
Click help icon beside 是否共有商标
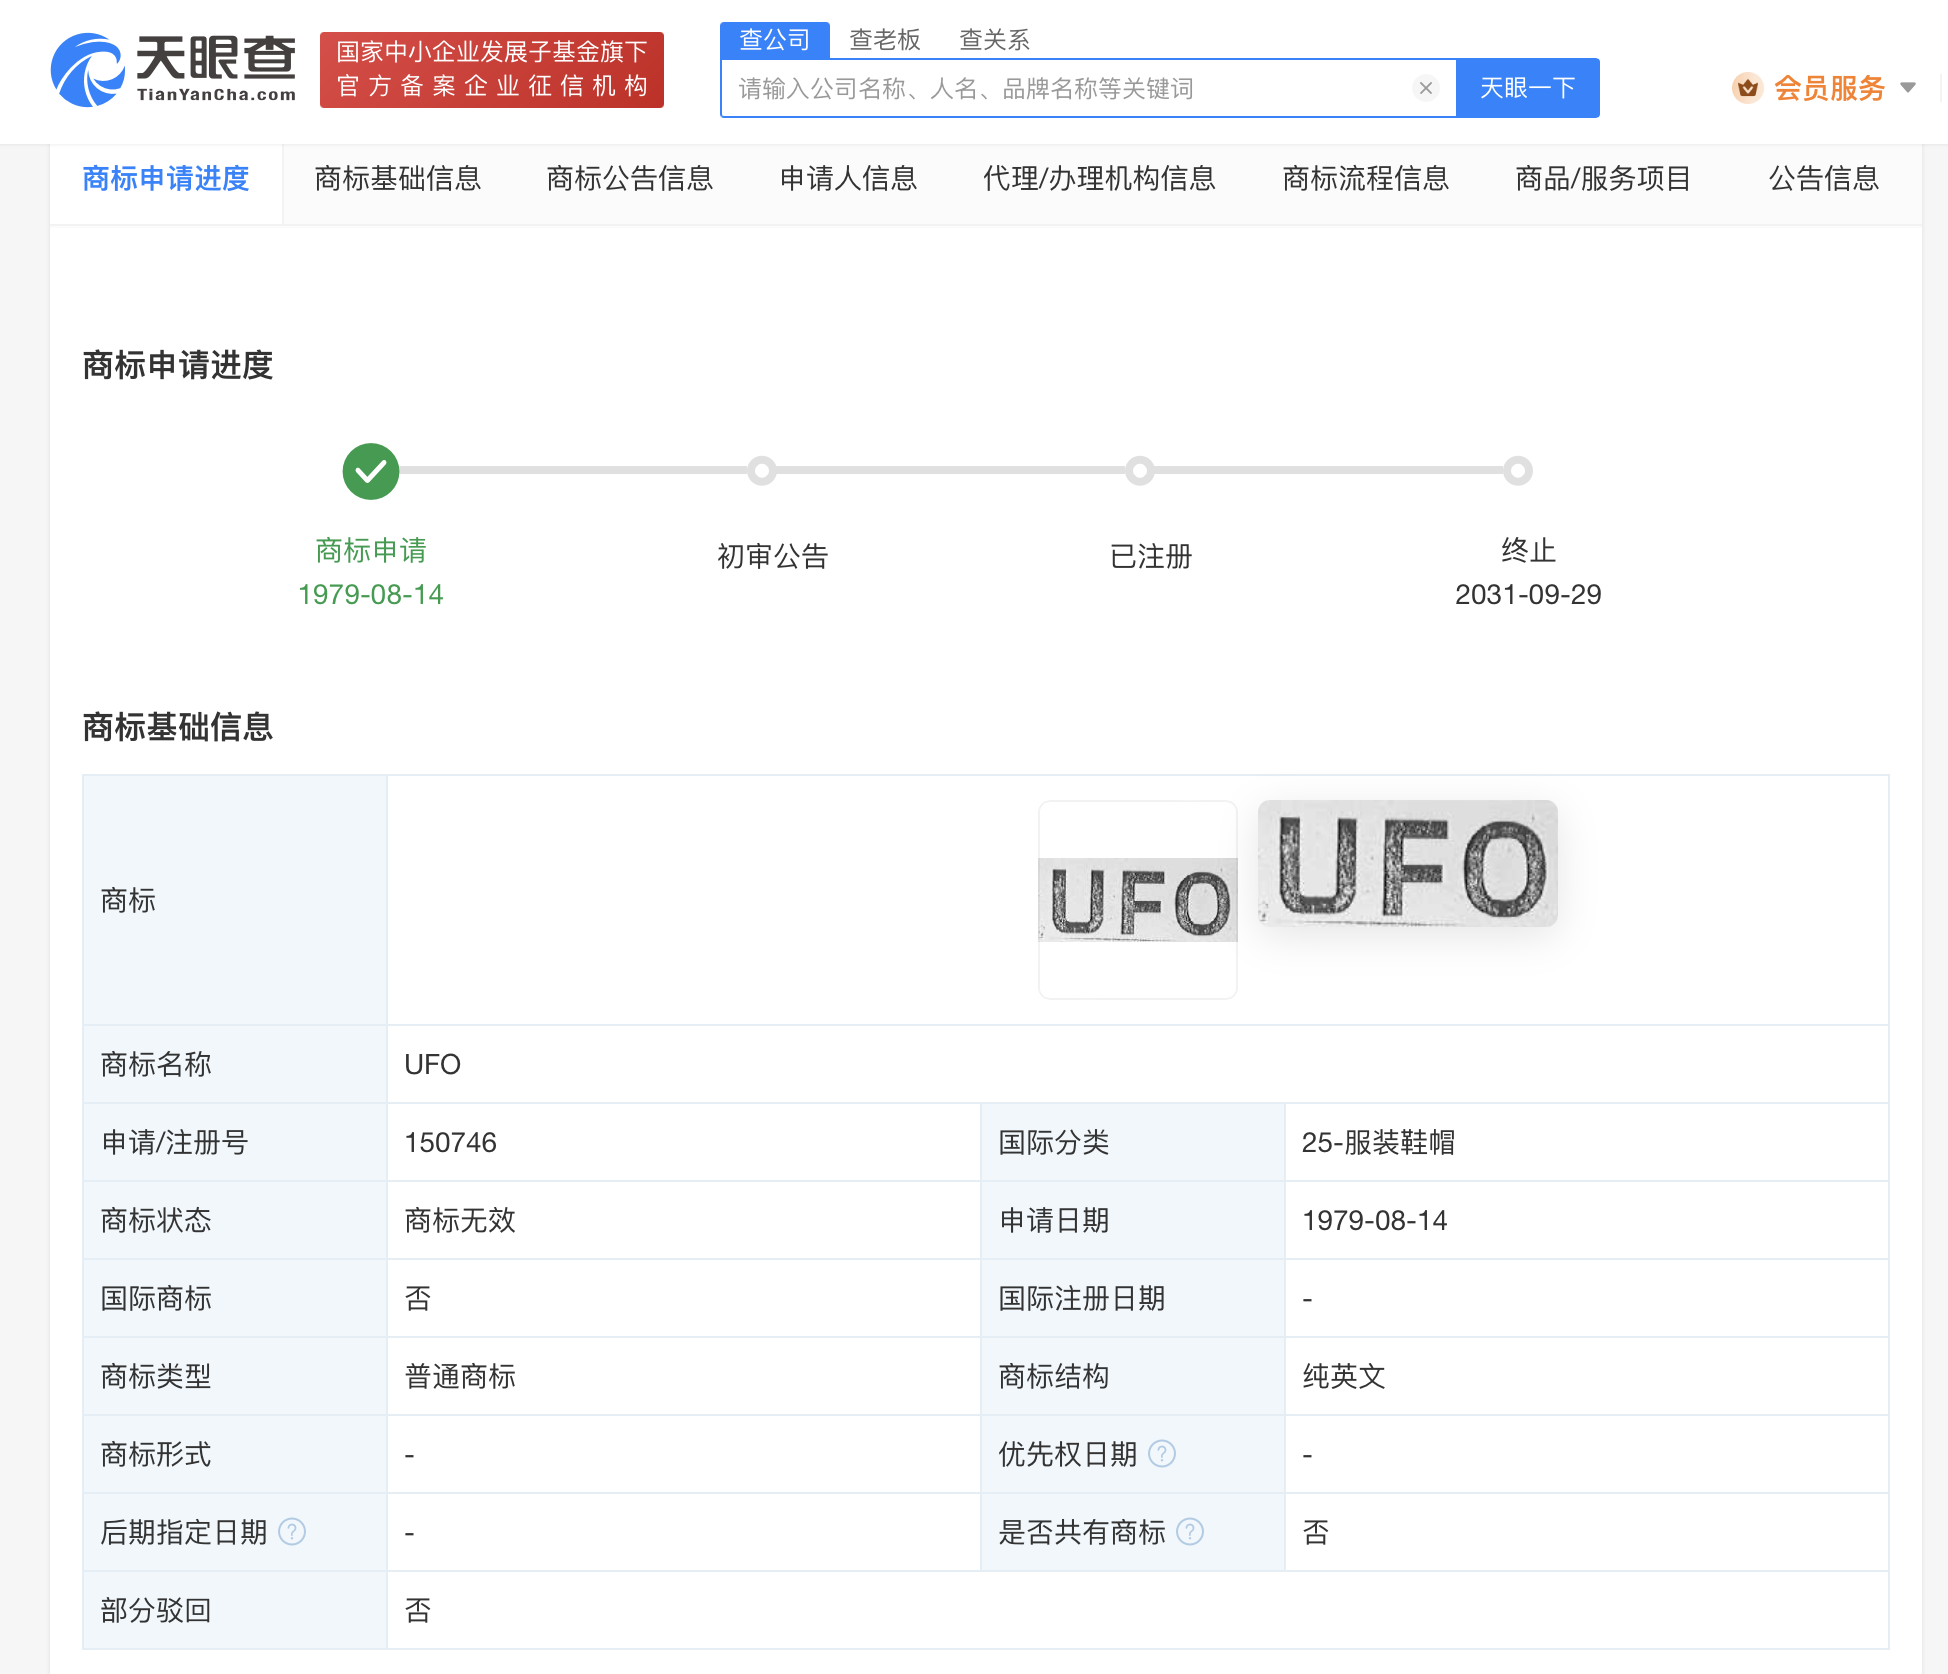tap(1190, 1531)
